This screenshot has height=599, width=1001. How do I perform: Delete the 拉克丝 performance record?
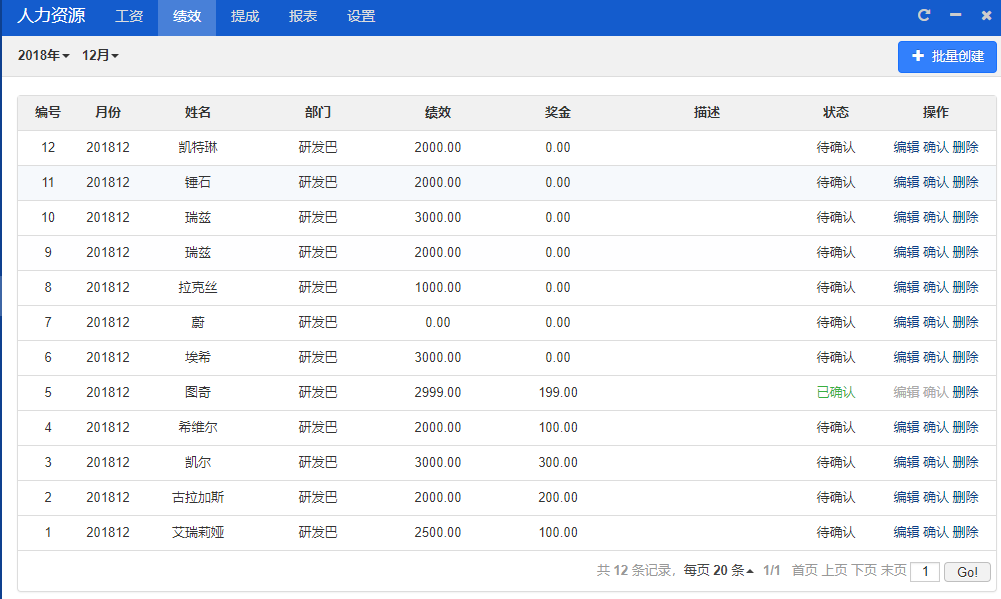click(965, 288)
